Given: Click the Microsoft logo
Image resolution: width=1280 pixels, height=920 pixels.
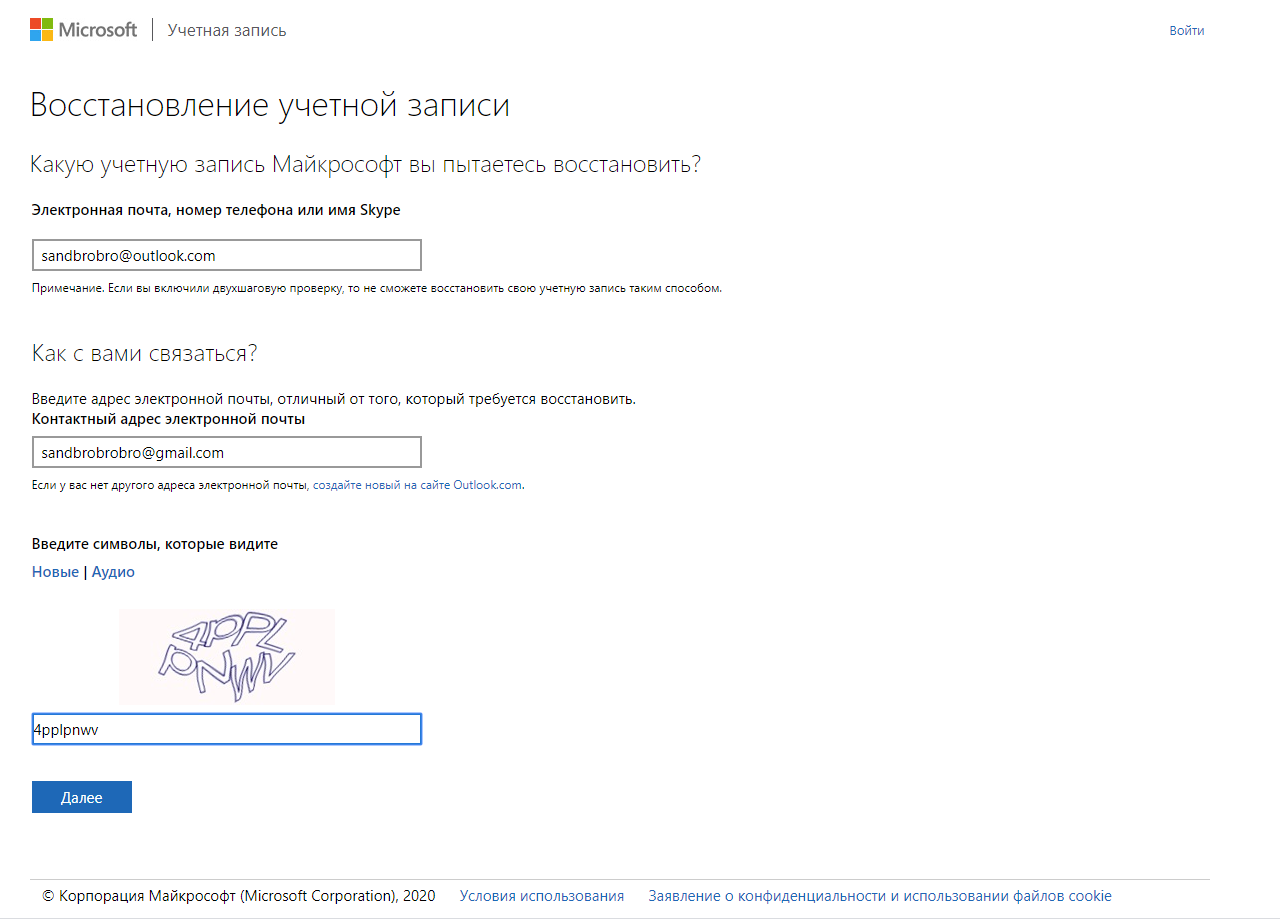Looking at the screenshot, I should point(83,30).
